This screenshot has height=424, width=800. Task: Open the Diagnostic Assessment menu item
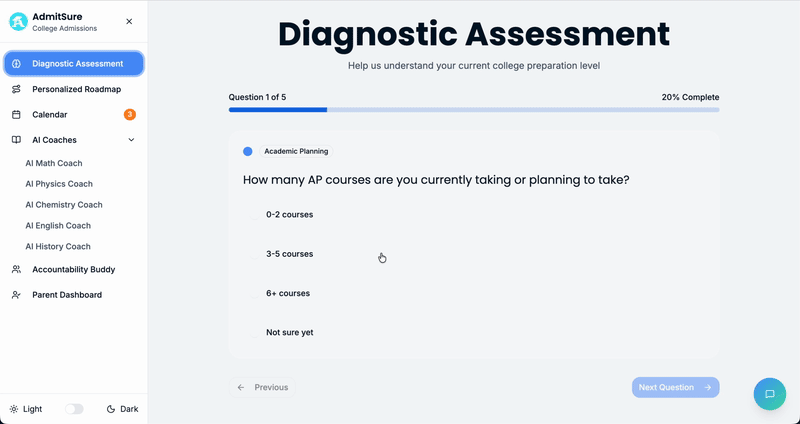(x=74, y=64)
